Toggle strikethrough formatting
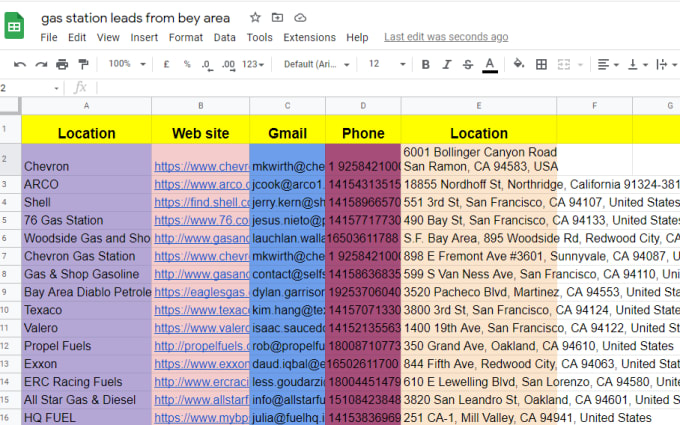This screenshot has width=680, height=425. (x=468, y=65)
